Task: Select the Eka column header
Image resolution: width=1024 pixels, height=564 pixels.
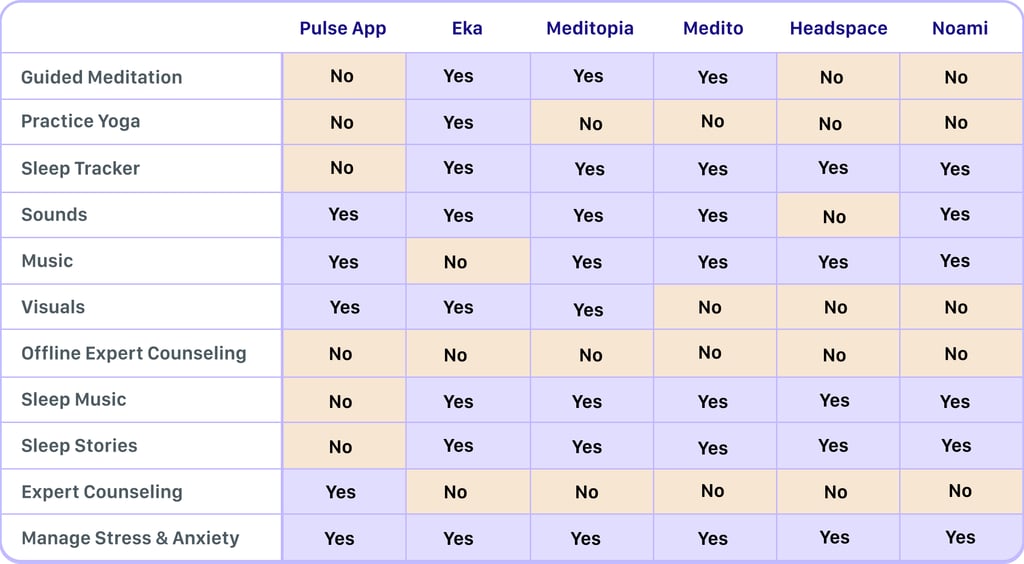Action: click(467, 28)
